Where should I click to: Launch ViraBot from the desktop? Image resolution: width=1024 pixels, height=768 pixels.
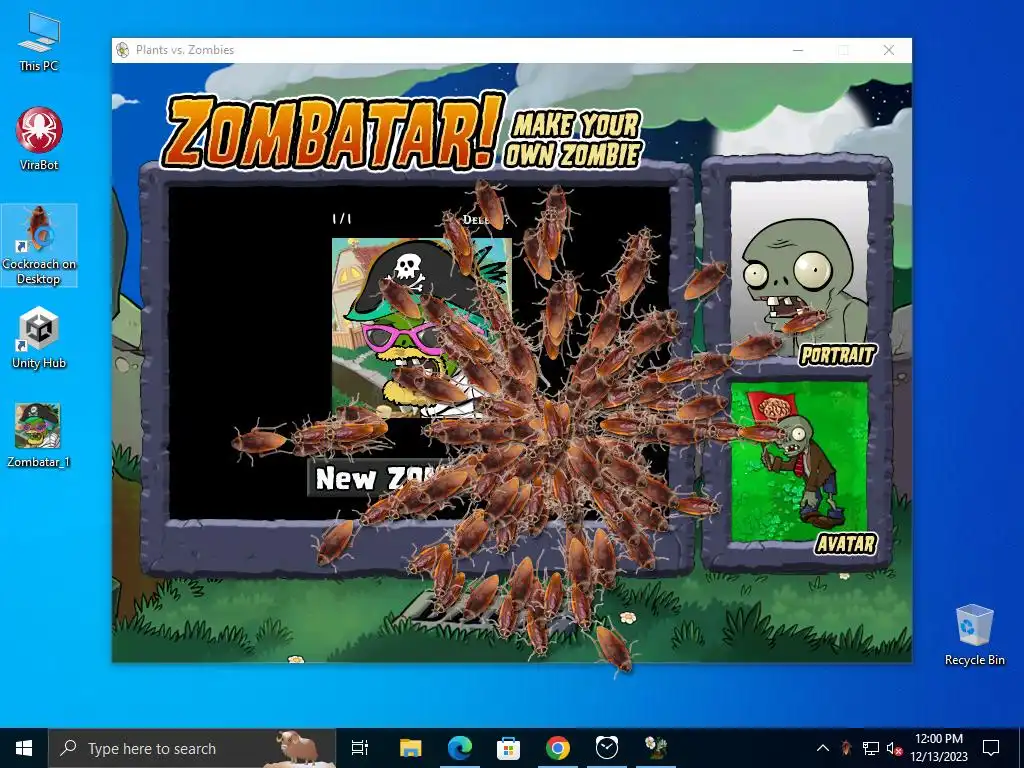coord(39,139)
